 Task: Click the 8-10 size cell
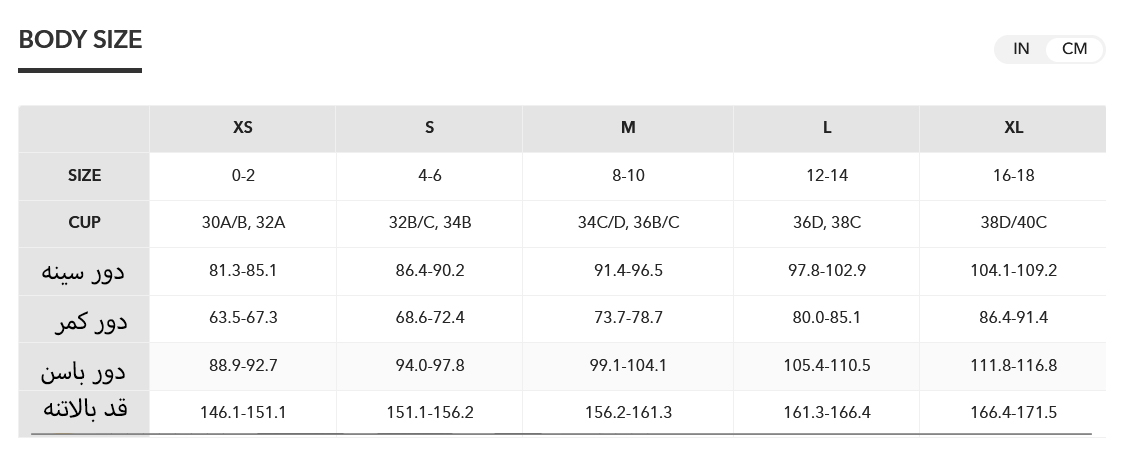[x=628, y=175]
